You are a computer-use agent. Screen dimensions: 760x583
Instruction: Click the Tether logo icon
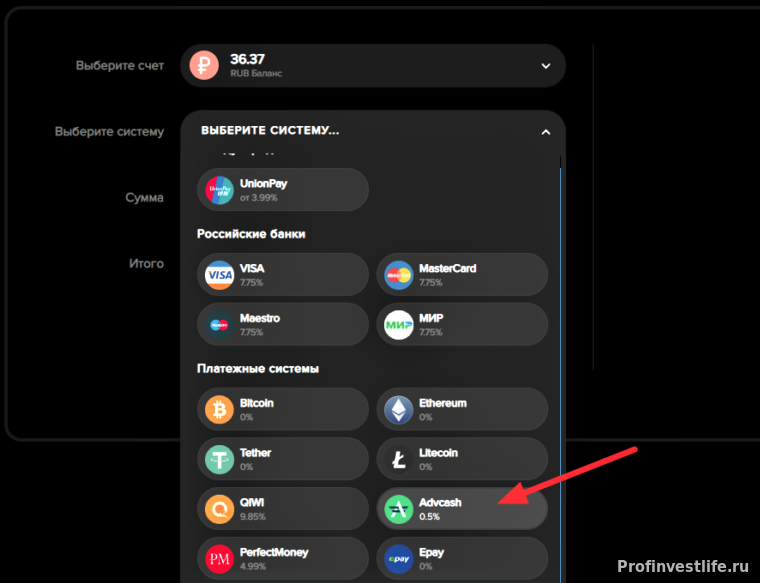point(220,459)
